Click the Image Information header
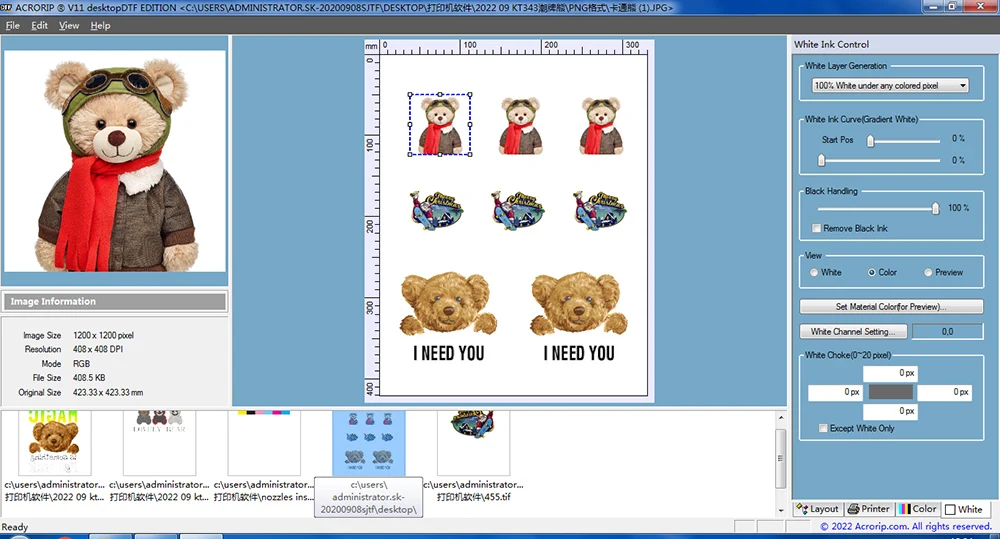The height and width of the screenshot is (539, 1000). 115,301
